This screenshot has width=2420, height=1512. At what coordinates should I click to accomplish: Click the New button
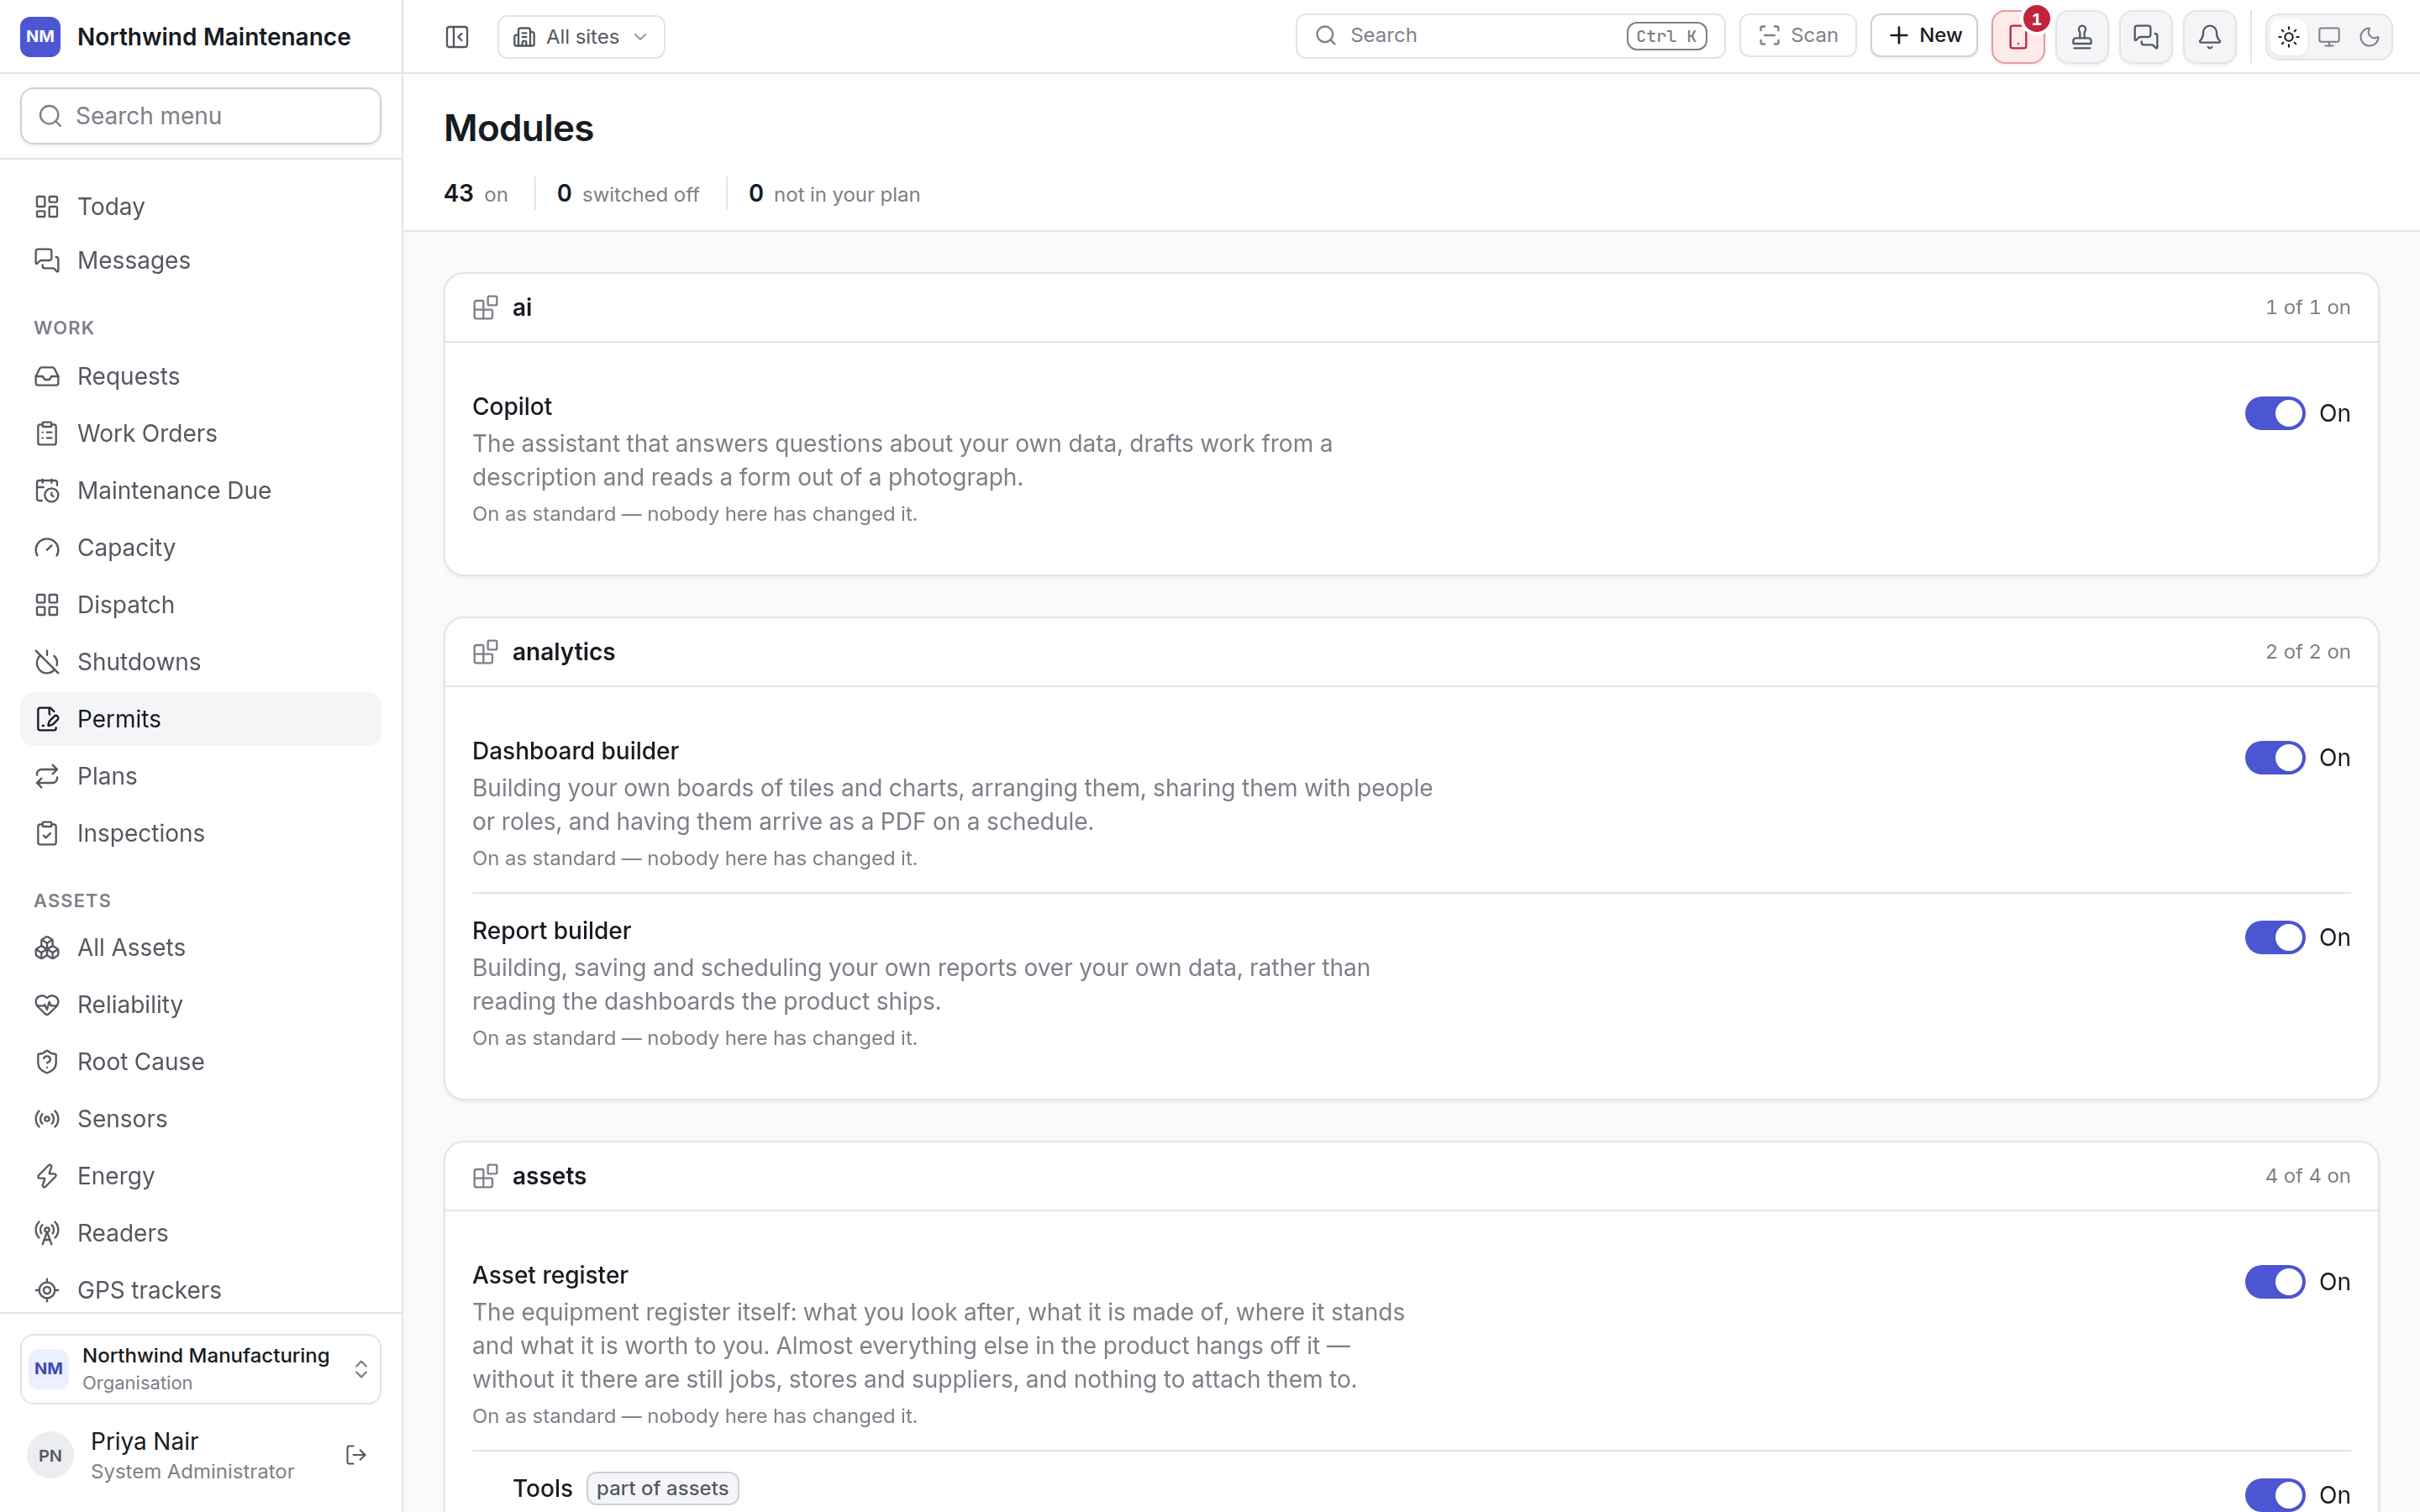1923,36
